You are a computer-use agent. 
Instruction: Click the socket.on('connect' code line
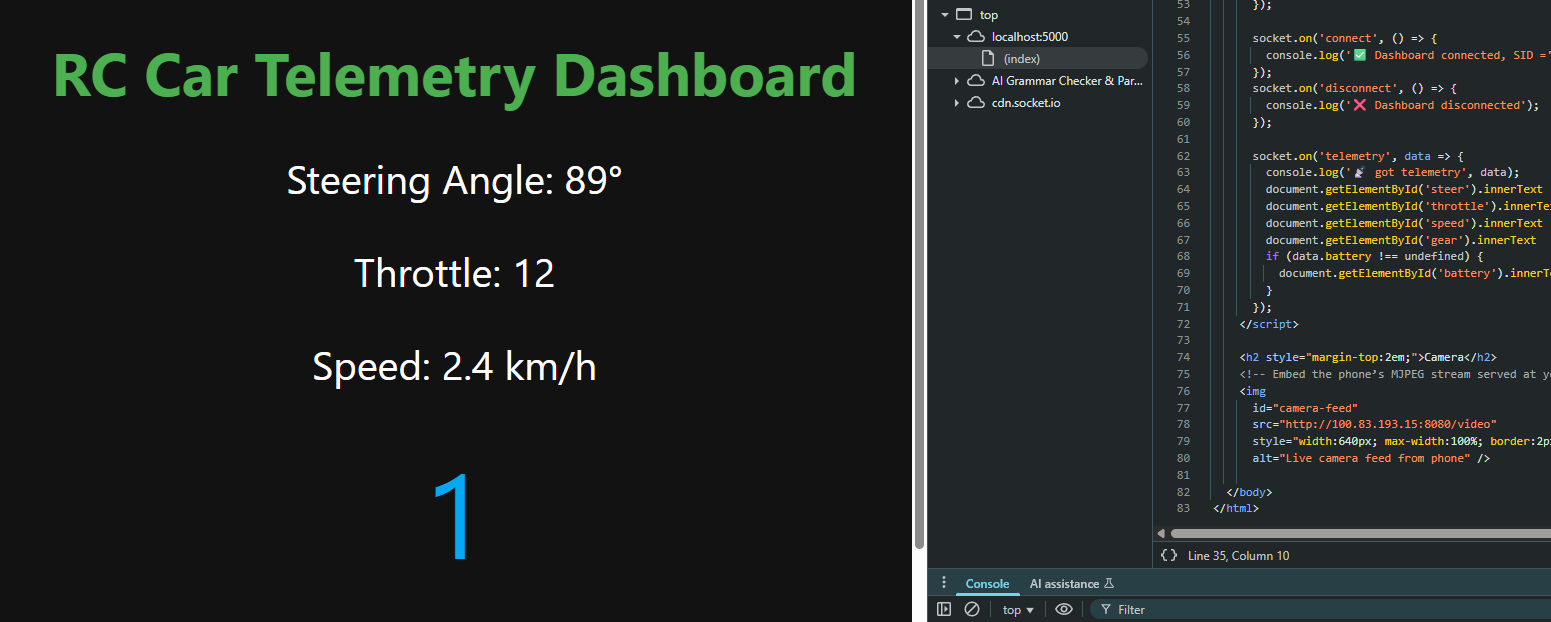click(1344, 38)
